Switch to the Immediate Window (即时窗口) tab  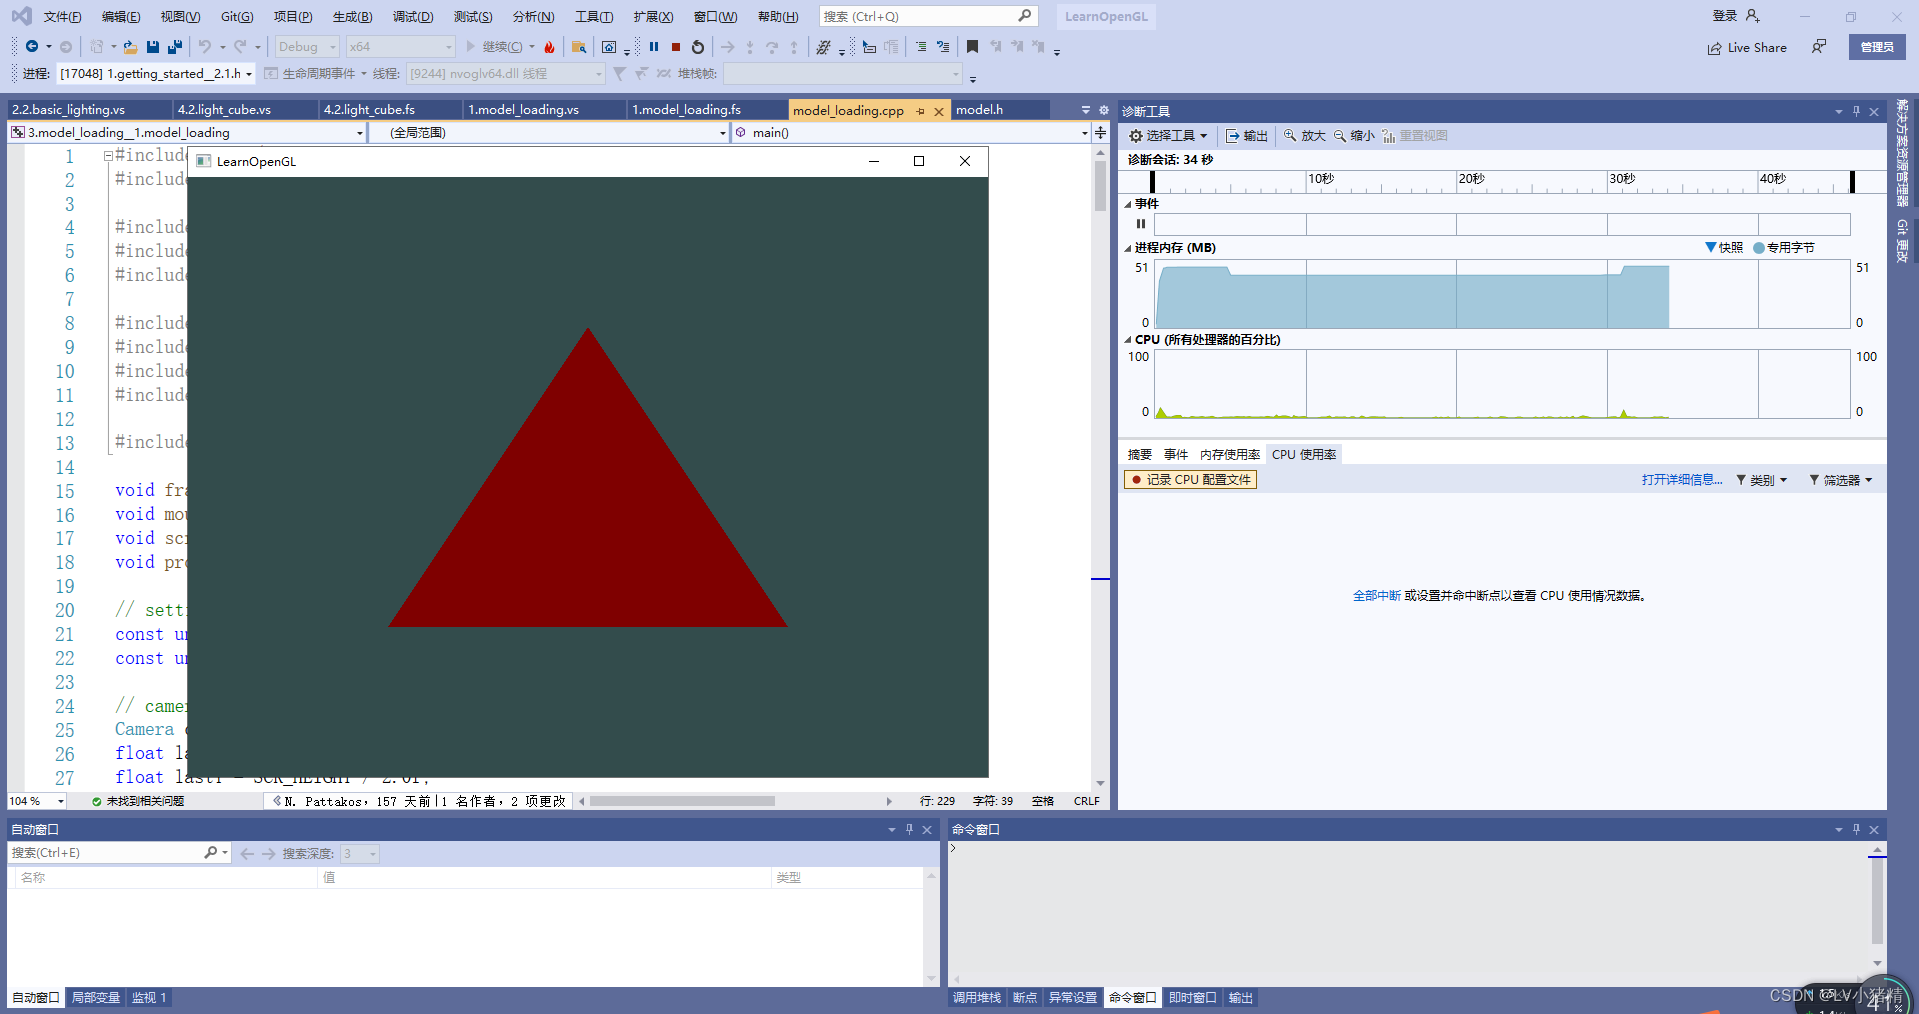(1193, 998)
